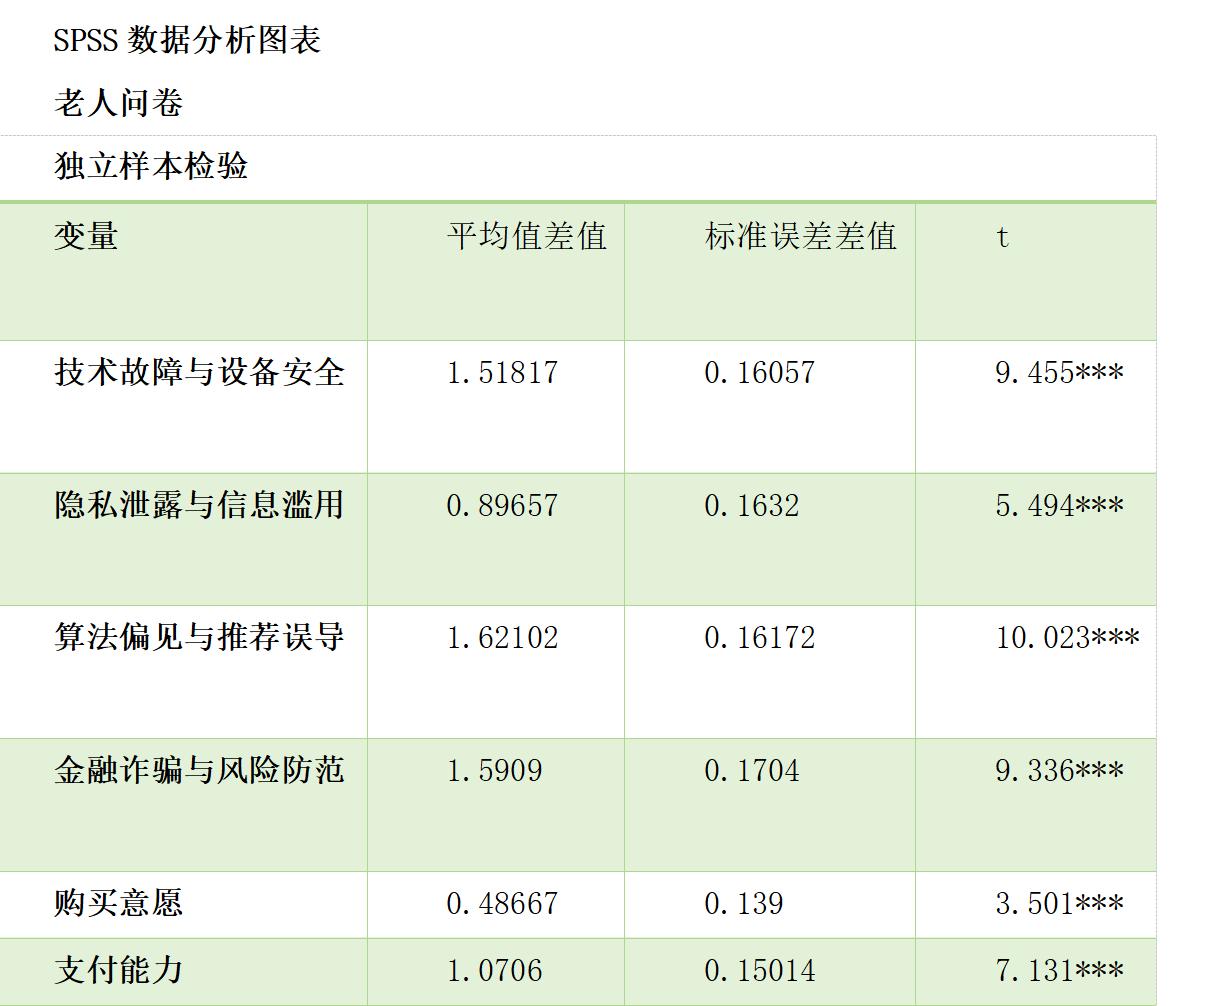Click the 't' column header cell
The width and height of the screenshot is (1218, 1006).
tap(1002, 237)
